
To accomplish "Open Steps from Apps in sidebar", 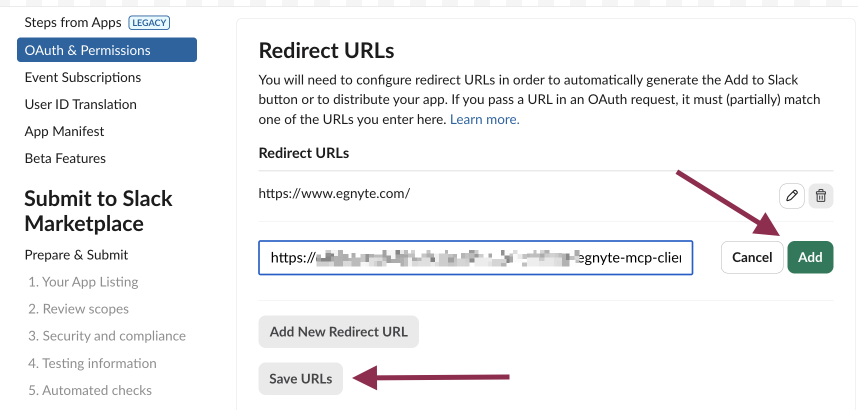I will [73, 23].
